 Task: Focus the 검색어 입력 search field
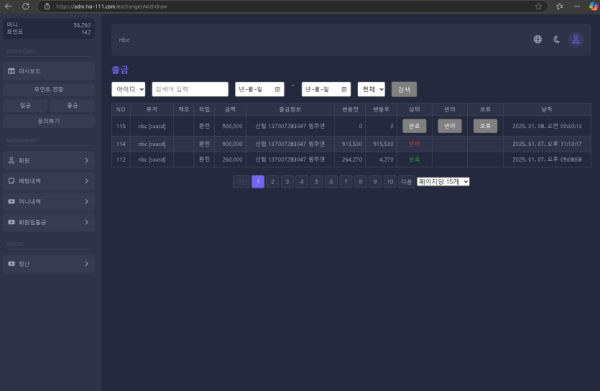coord(190,89)
